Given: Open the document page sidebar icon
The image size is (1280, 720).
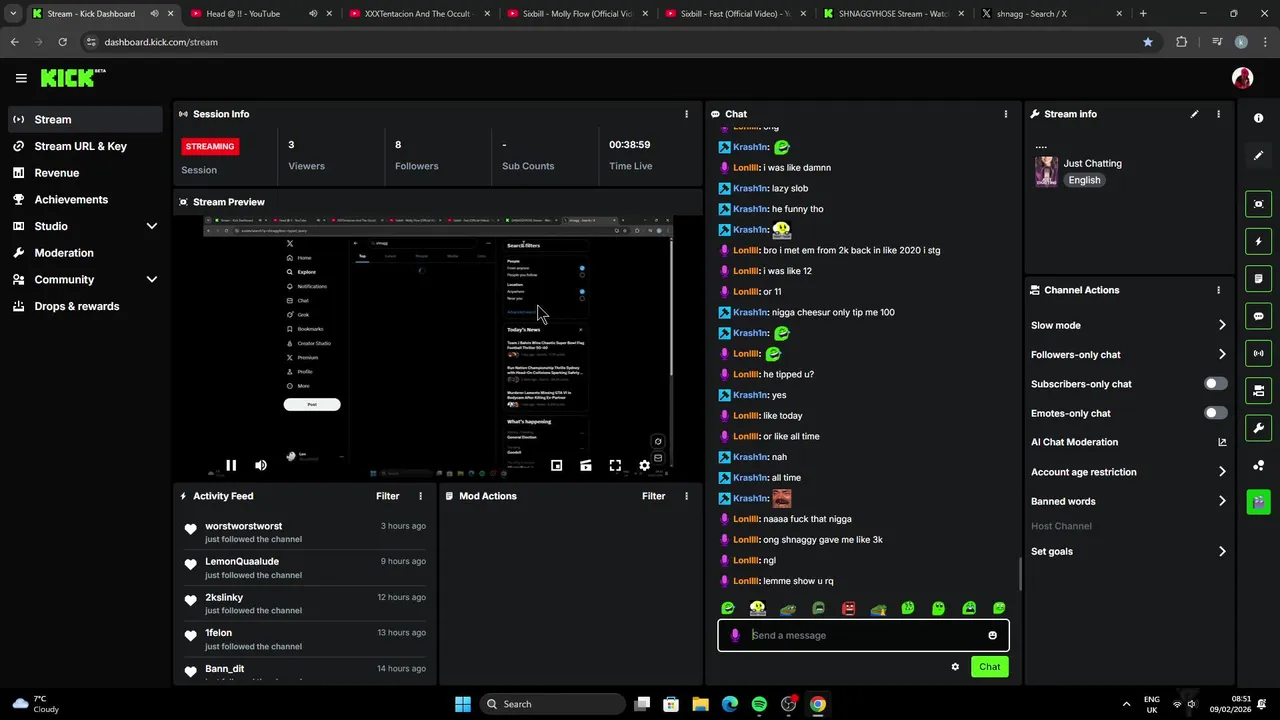Looking at the screenshot, I should pos(1258,278).
